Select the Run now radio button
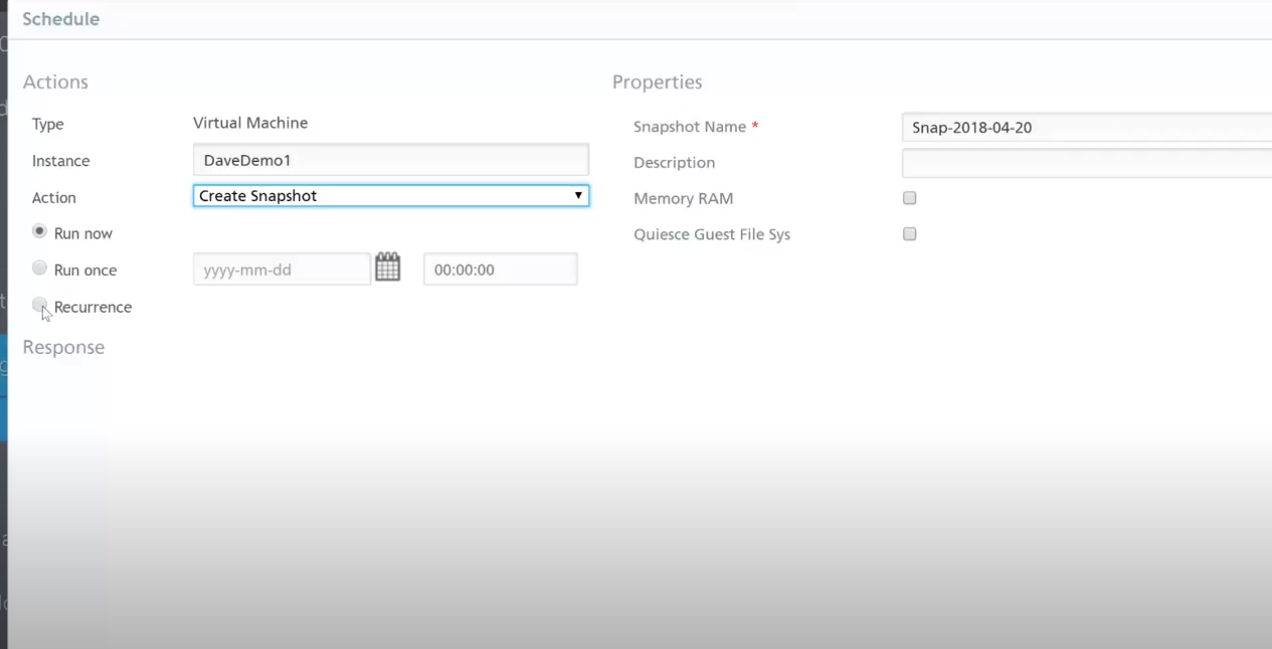This screenshot has height=649, width=1272. pos(40,231)
